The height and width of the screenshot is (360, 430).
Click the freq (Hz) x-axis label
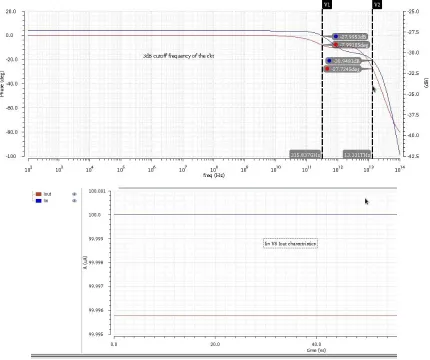pyautogui.click(x=214, y=175)
